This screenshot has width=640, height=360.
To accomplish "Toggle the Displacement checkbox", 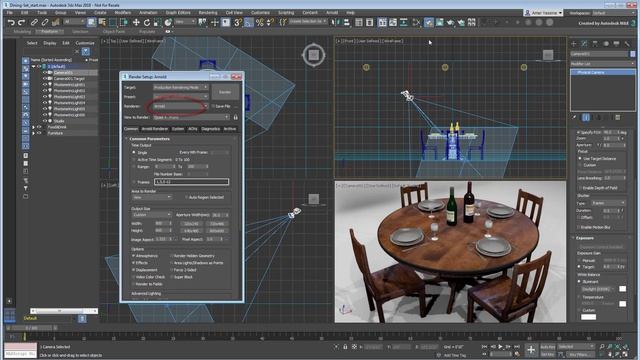I will (x=133, y=270).
